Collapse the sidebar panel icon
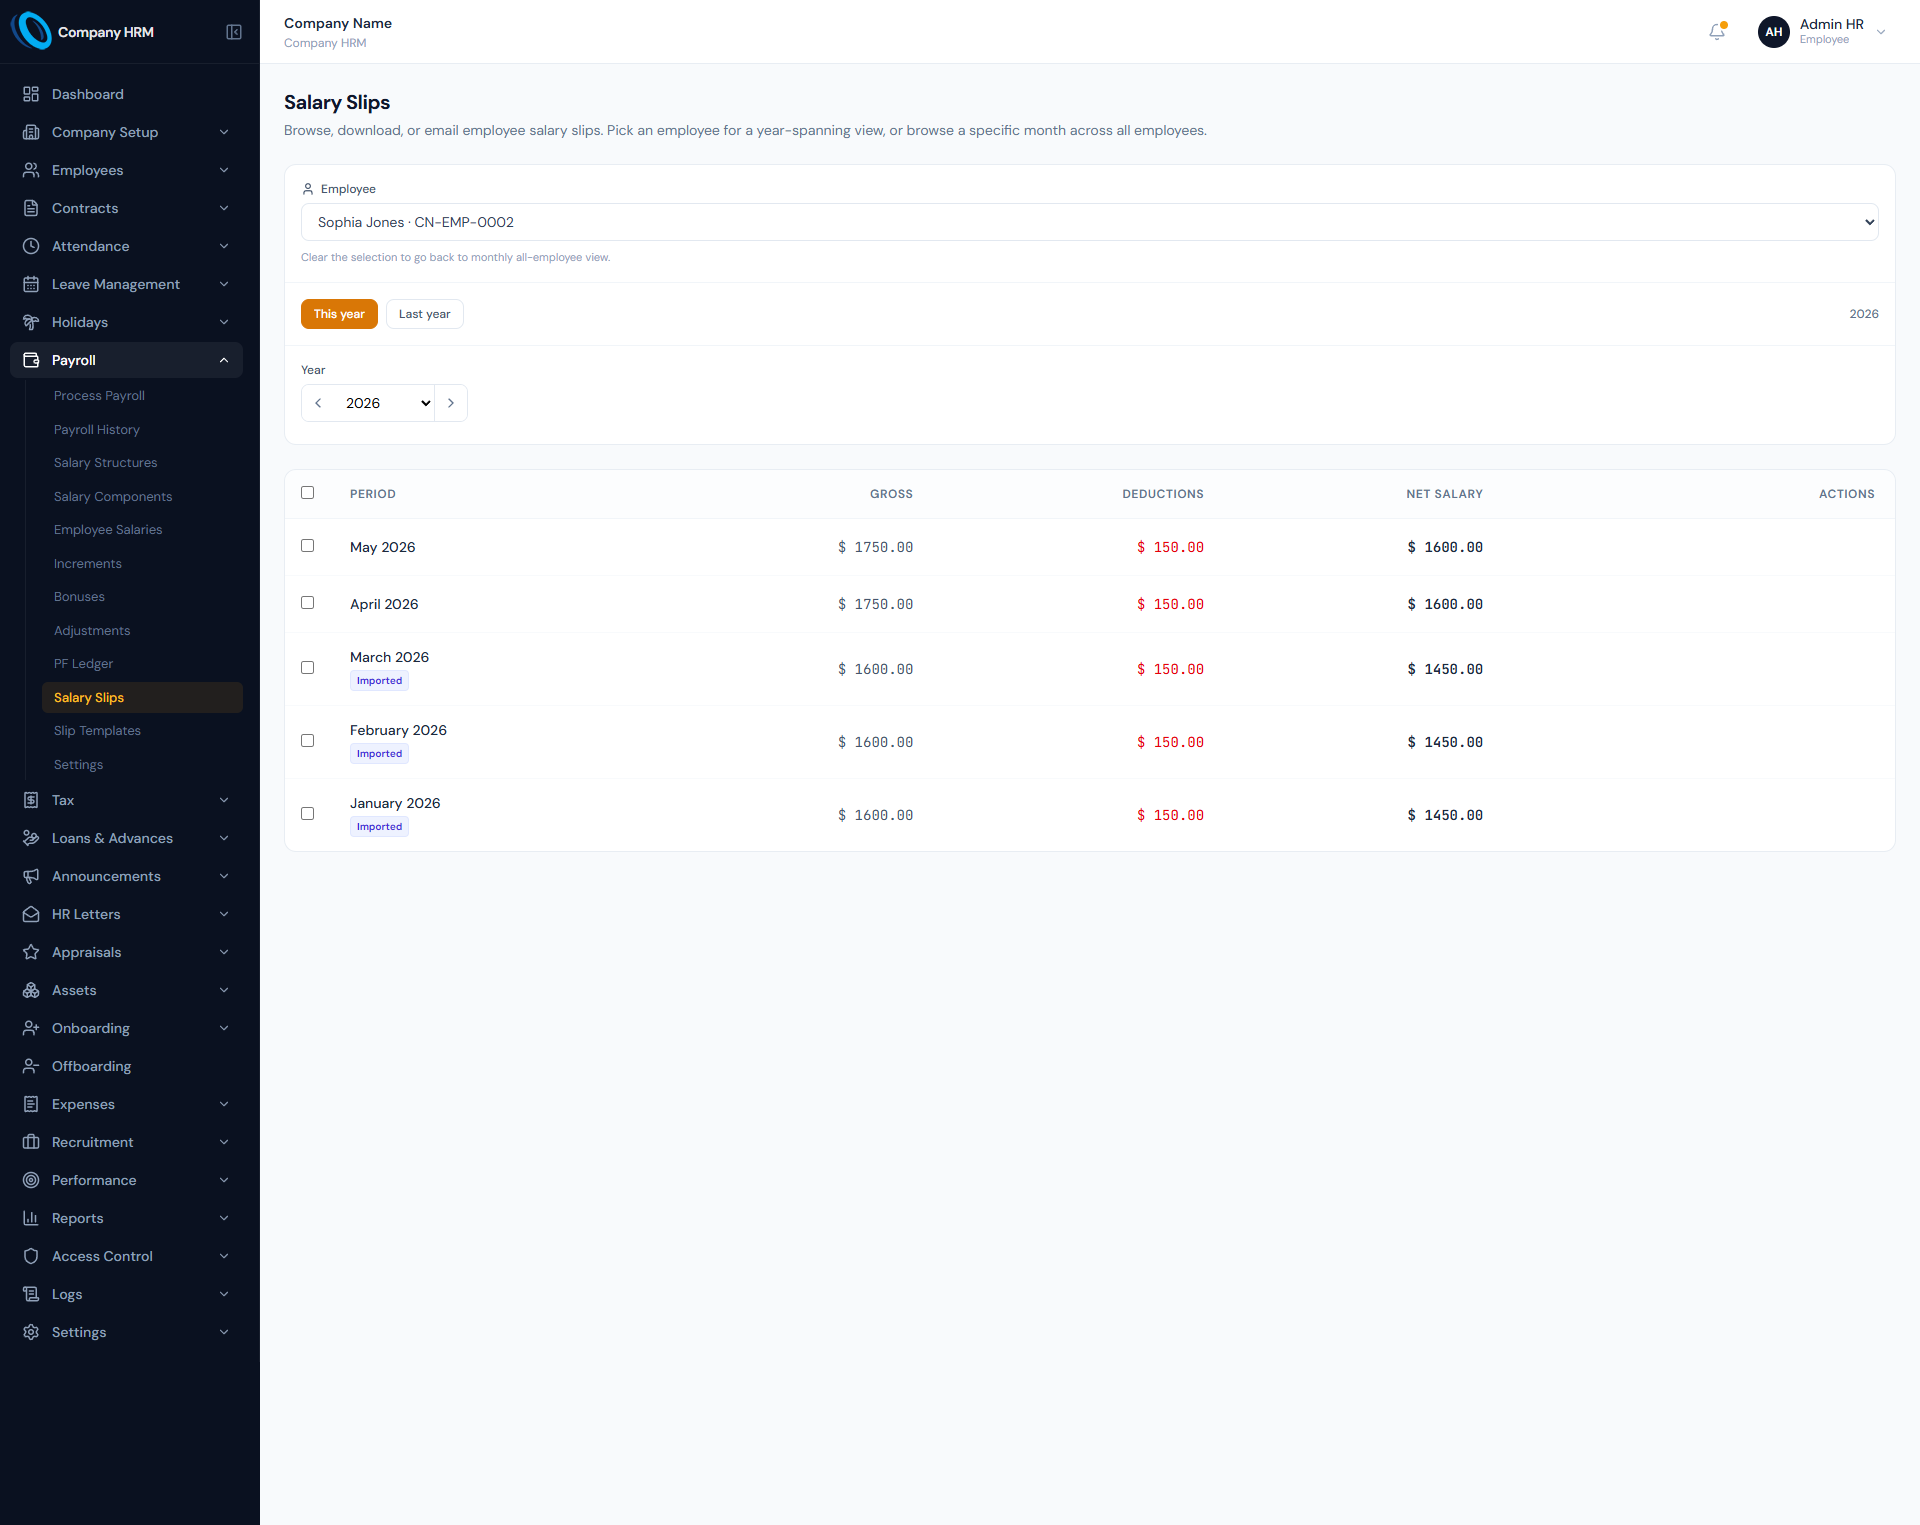The width and height of the screenshot is (1920, 1525). pyautogui.click(x=234, y=32)
